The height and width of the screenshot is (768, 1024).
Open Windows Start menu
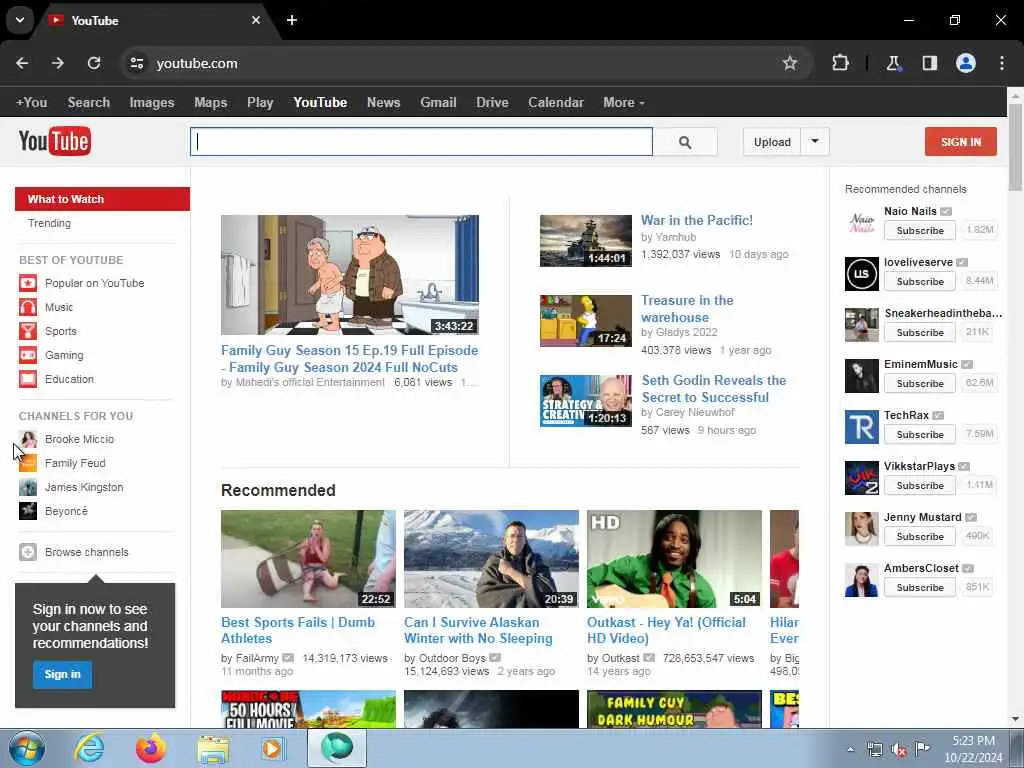click(x=27, y=748)
